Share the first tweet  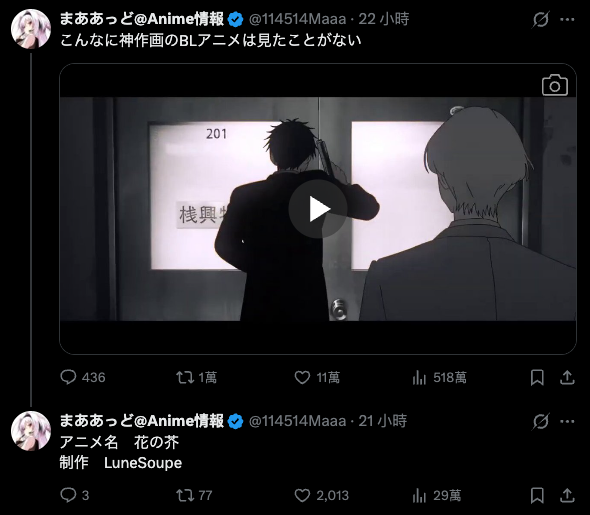click(567, 377)
